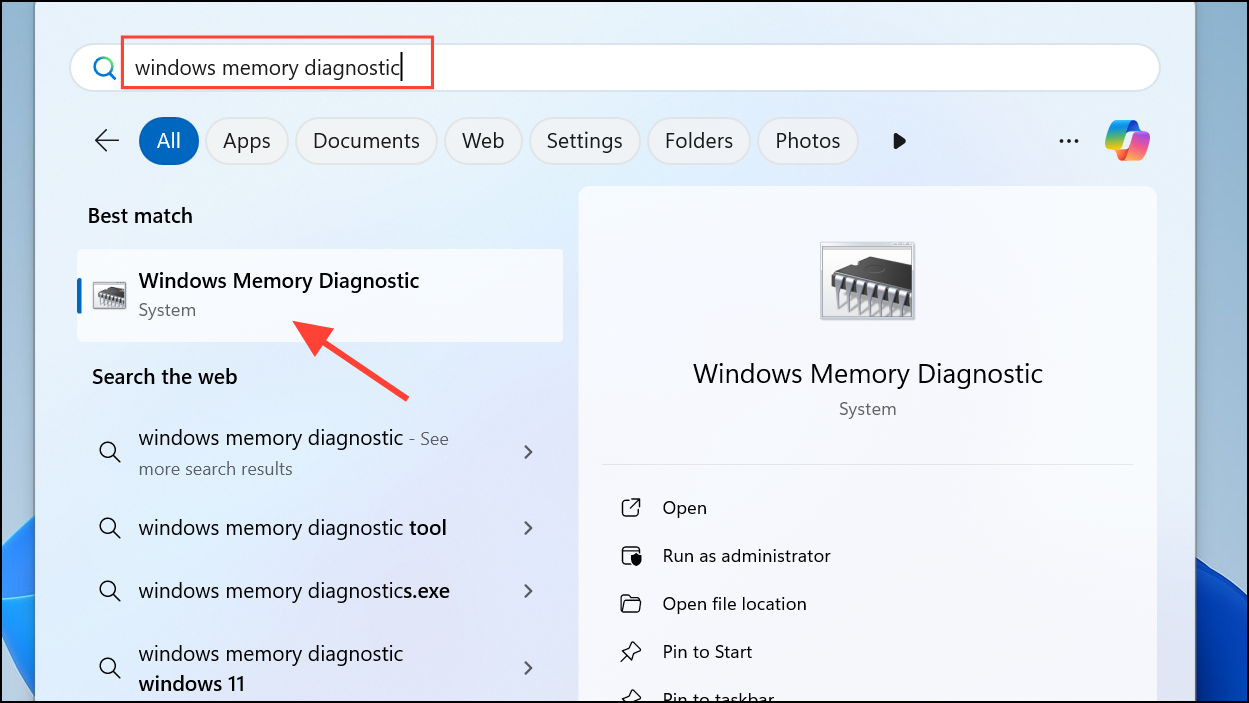The height and width of the screenshot is (703, 1249).
Task: Choose Pin to Start
Action: click(707, 652)
